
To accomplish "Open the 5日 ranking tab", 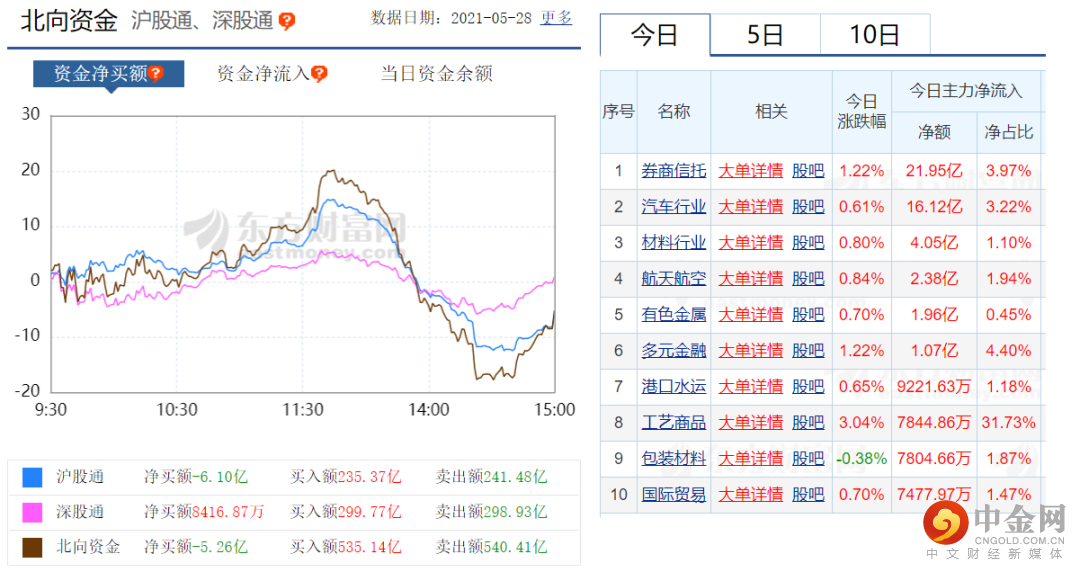I will [x=765, y=34].
